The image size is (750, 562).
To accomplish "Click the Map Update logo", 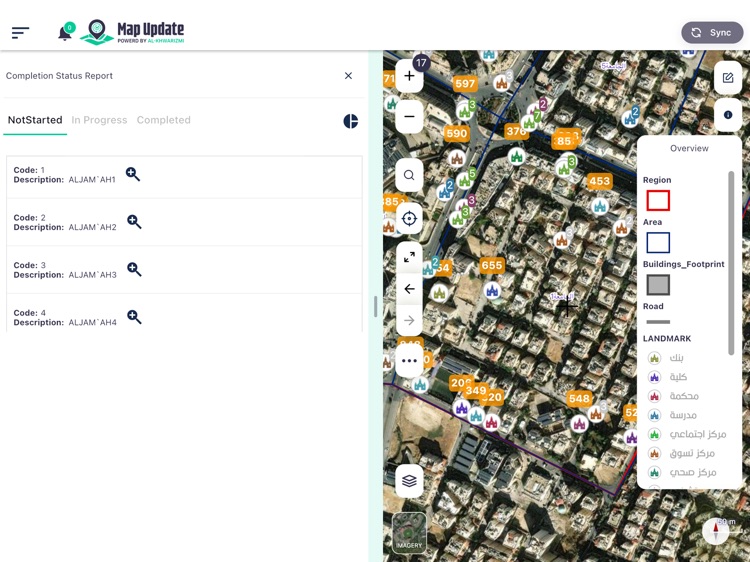I will coord(132,33).
